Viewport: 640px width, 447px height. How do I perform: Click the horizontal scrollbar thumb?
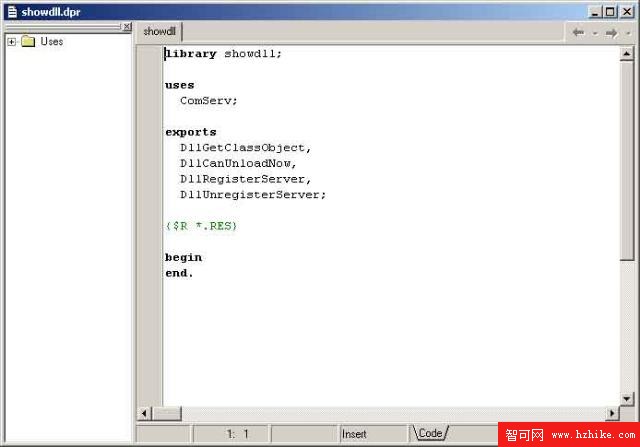167,414
